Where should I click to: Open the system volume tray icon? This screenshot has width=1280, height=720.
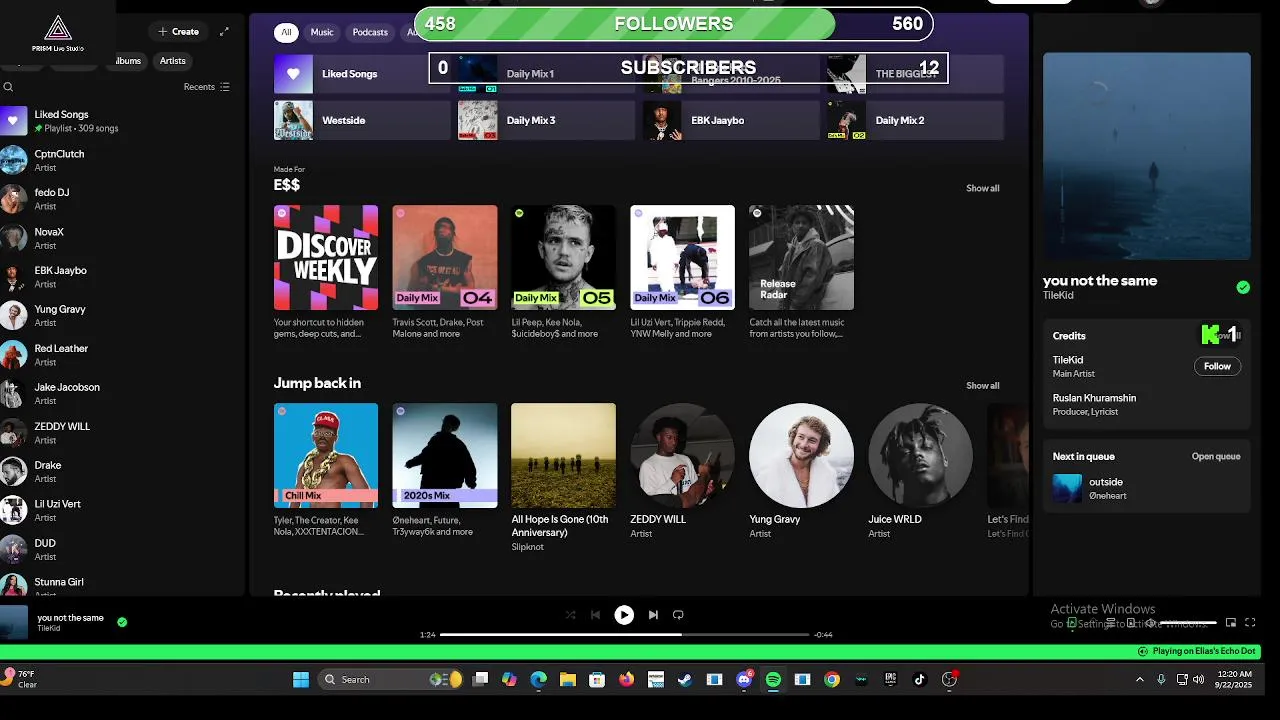[x=1200, y=680]
